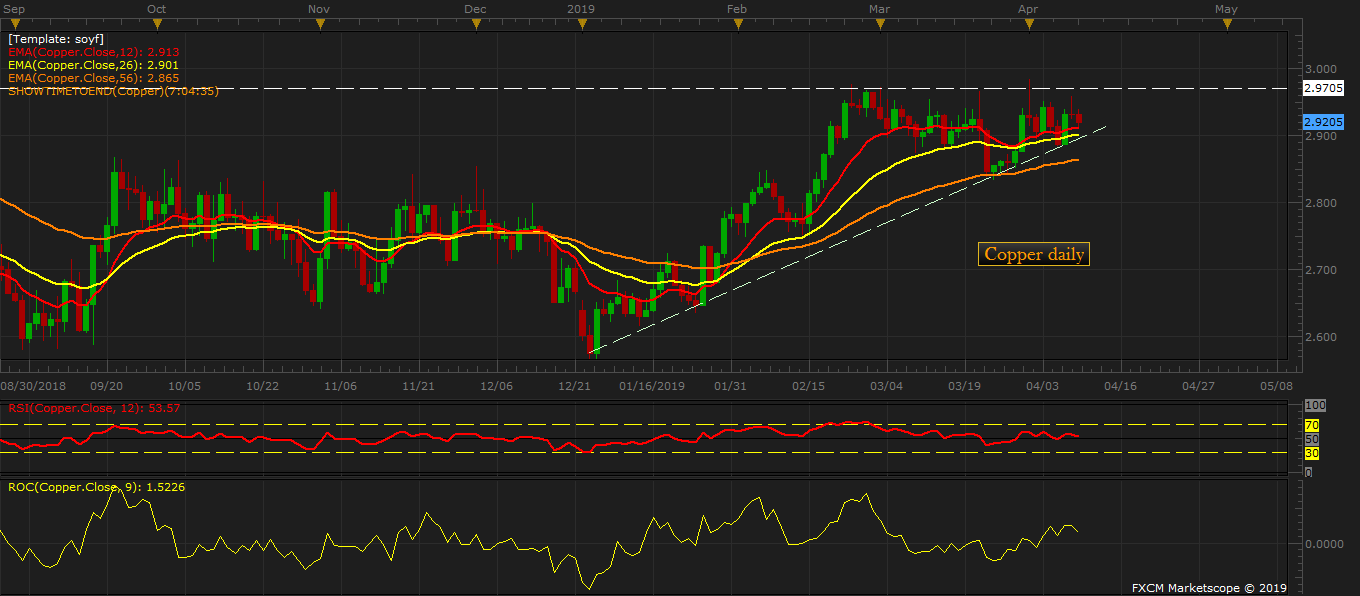Click the 2019 year marker triangle

581,23
